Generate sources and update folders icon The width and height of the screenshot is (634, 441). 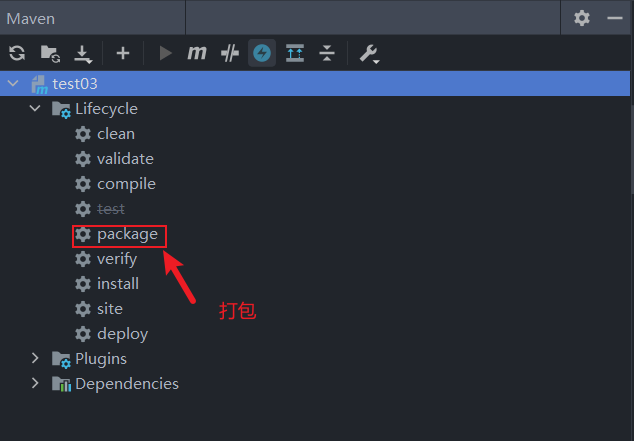(50, 53)
